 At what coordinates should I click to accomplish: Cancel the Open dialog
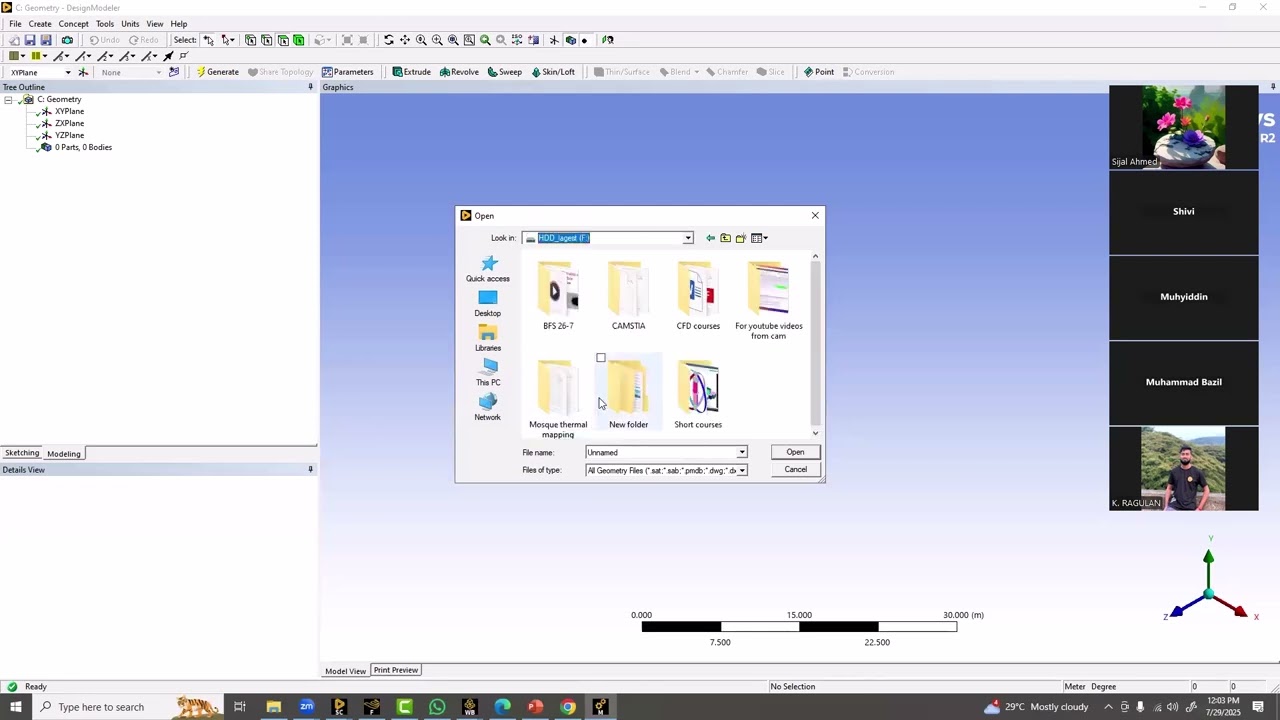coord(795,470)
